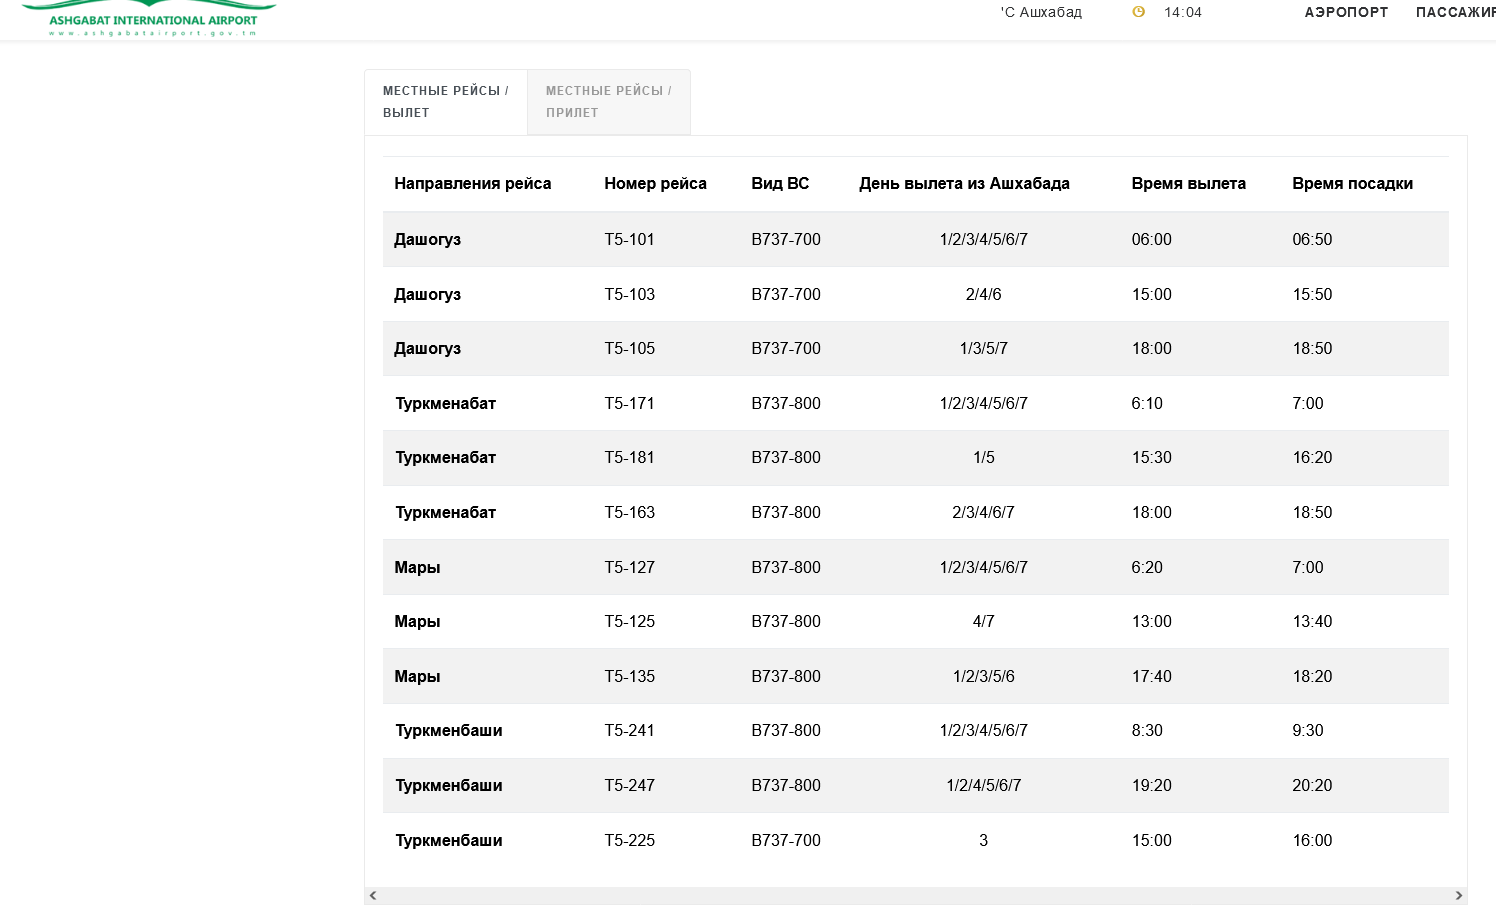The width and height of the screenshot is (1496, 922).
Task: Click Туркменбаши destination in T5-225 row
Action: point(449,840)
